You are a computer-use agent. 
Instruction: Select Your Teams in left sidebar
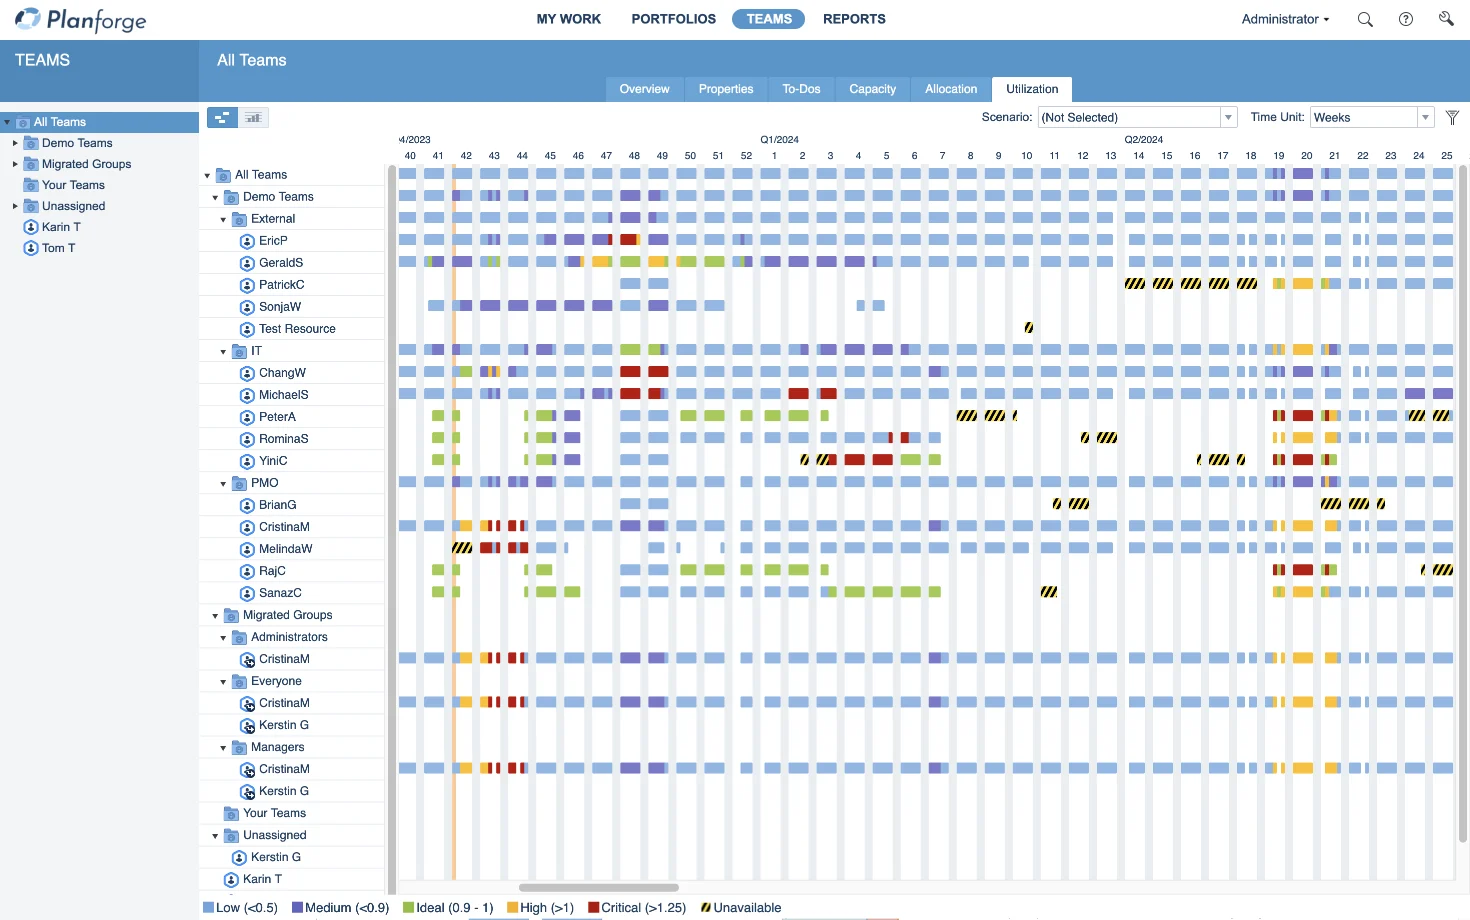(x=73, y=185)
